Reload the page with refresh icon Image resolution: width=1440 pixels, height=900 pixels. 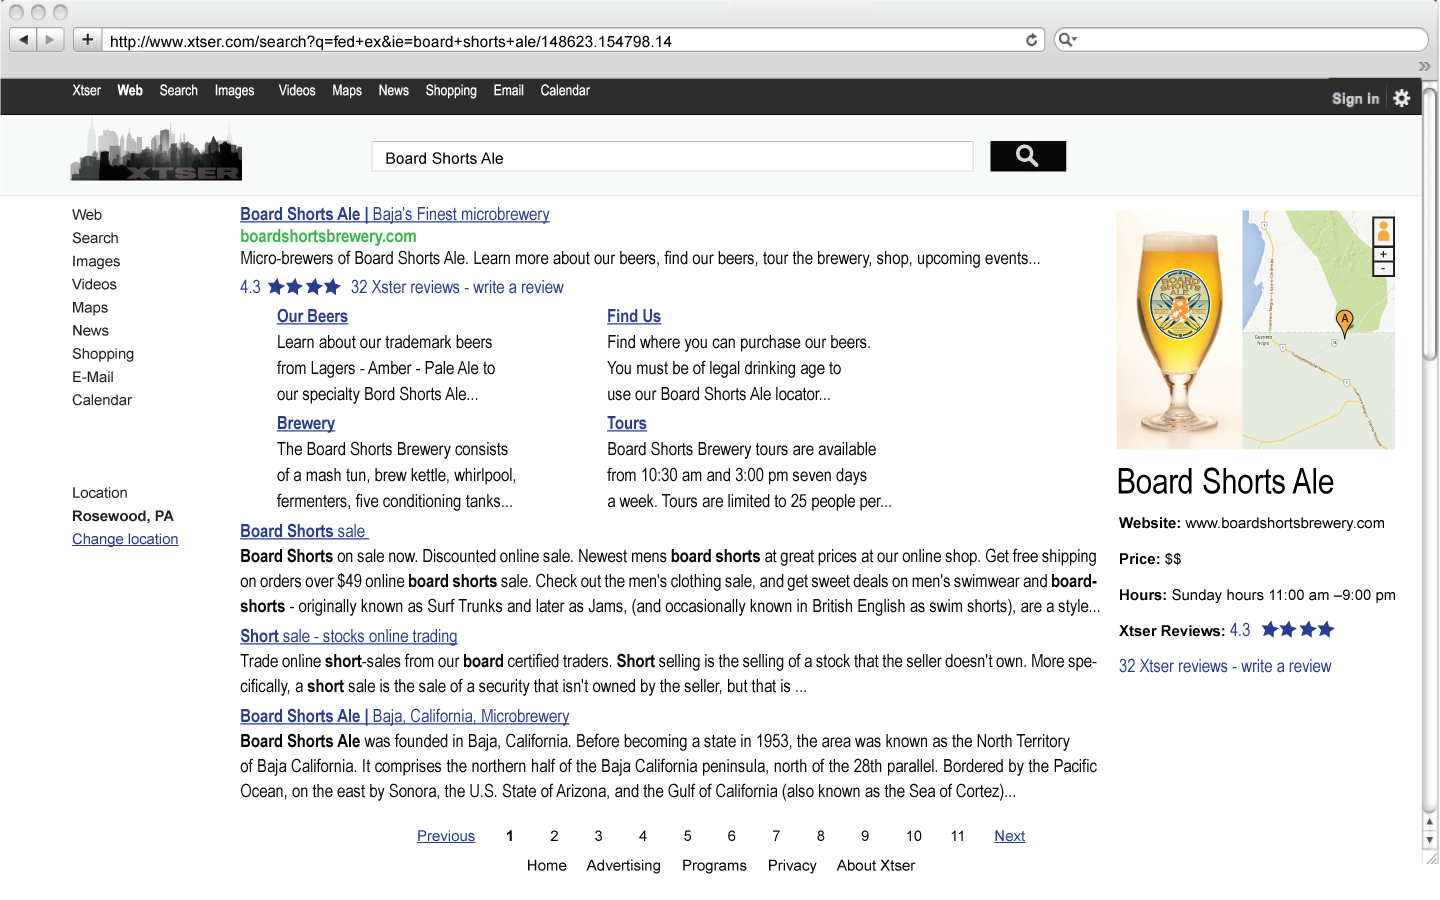(x=1031, y=40)
